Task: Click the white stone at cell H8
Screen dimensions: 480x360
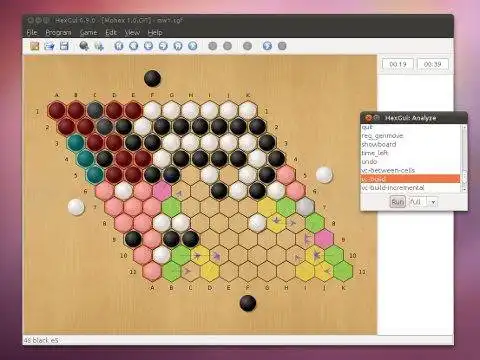Action: coord(257,223)
